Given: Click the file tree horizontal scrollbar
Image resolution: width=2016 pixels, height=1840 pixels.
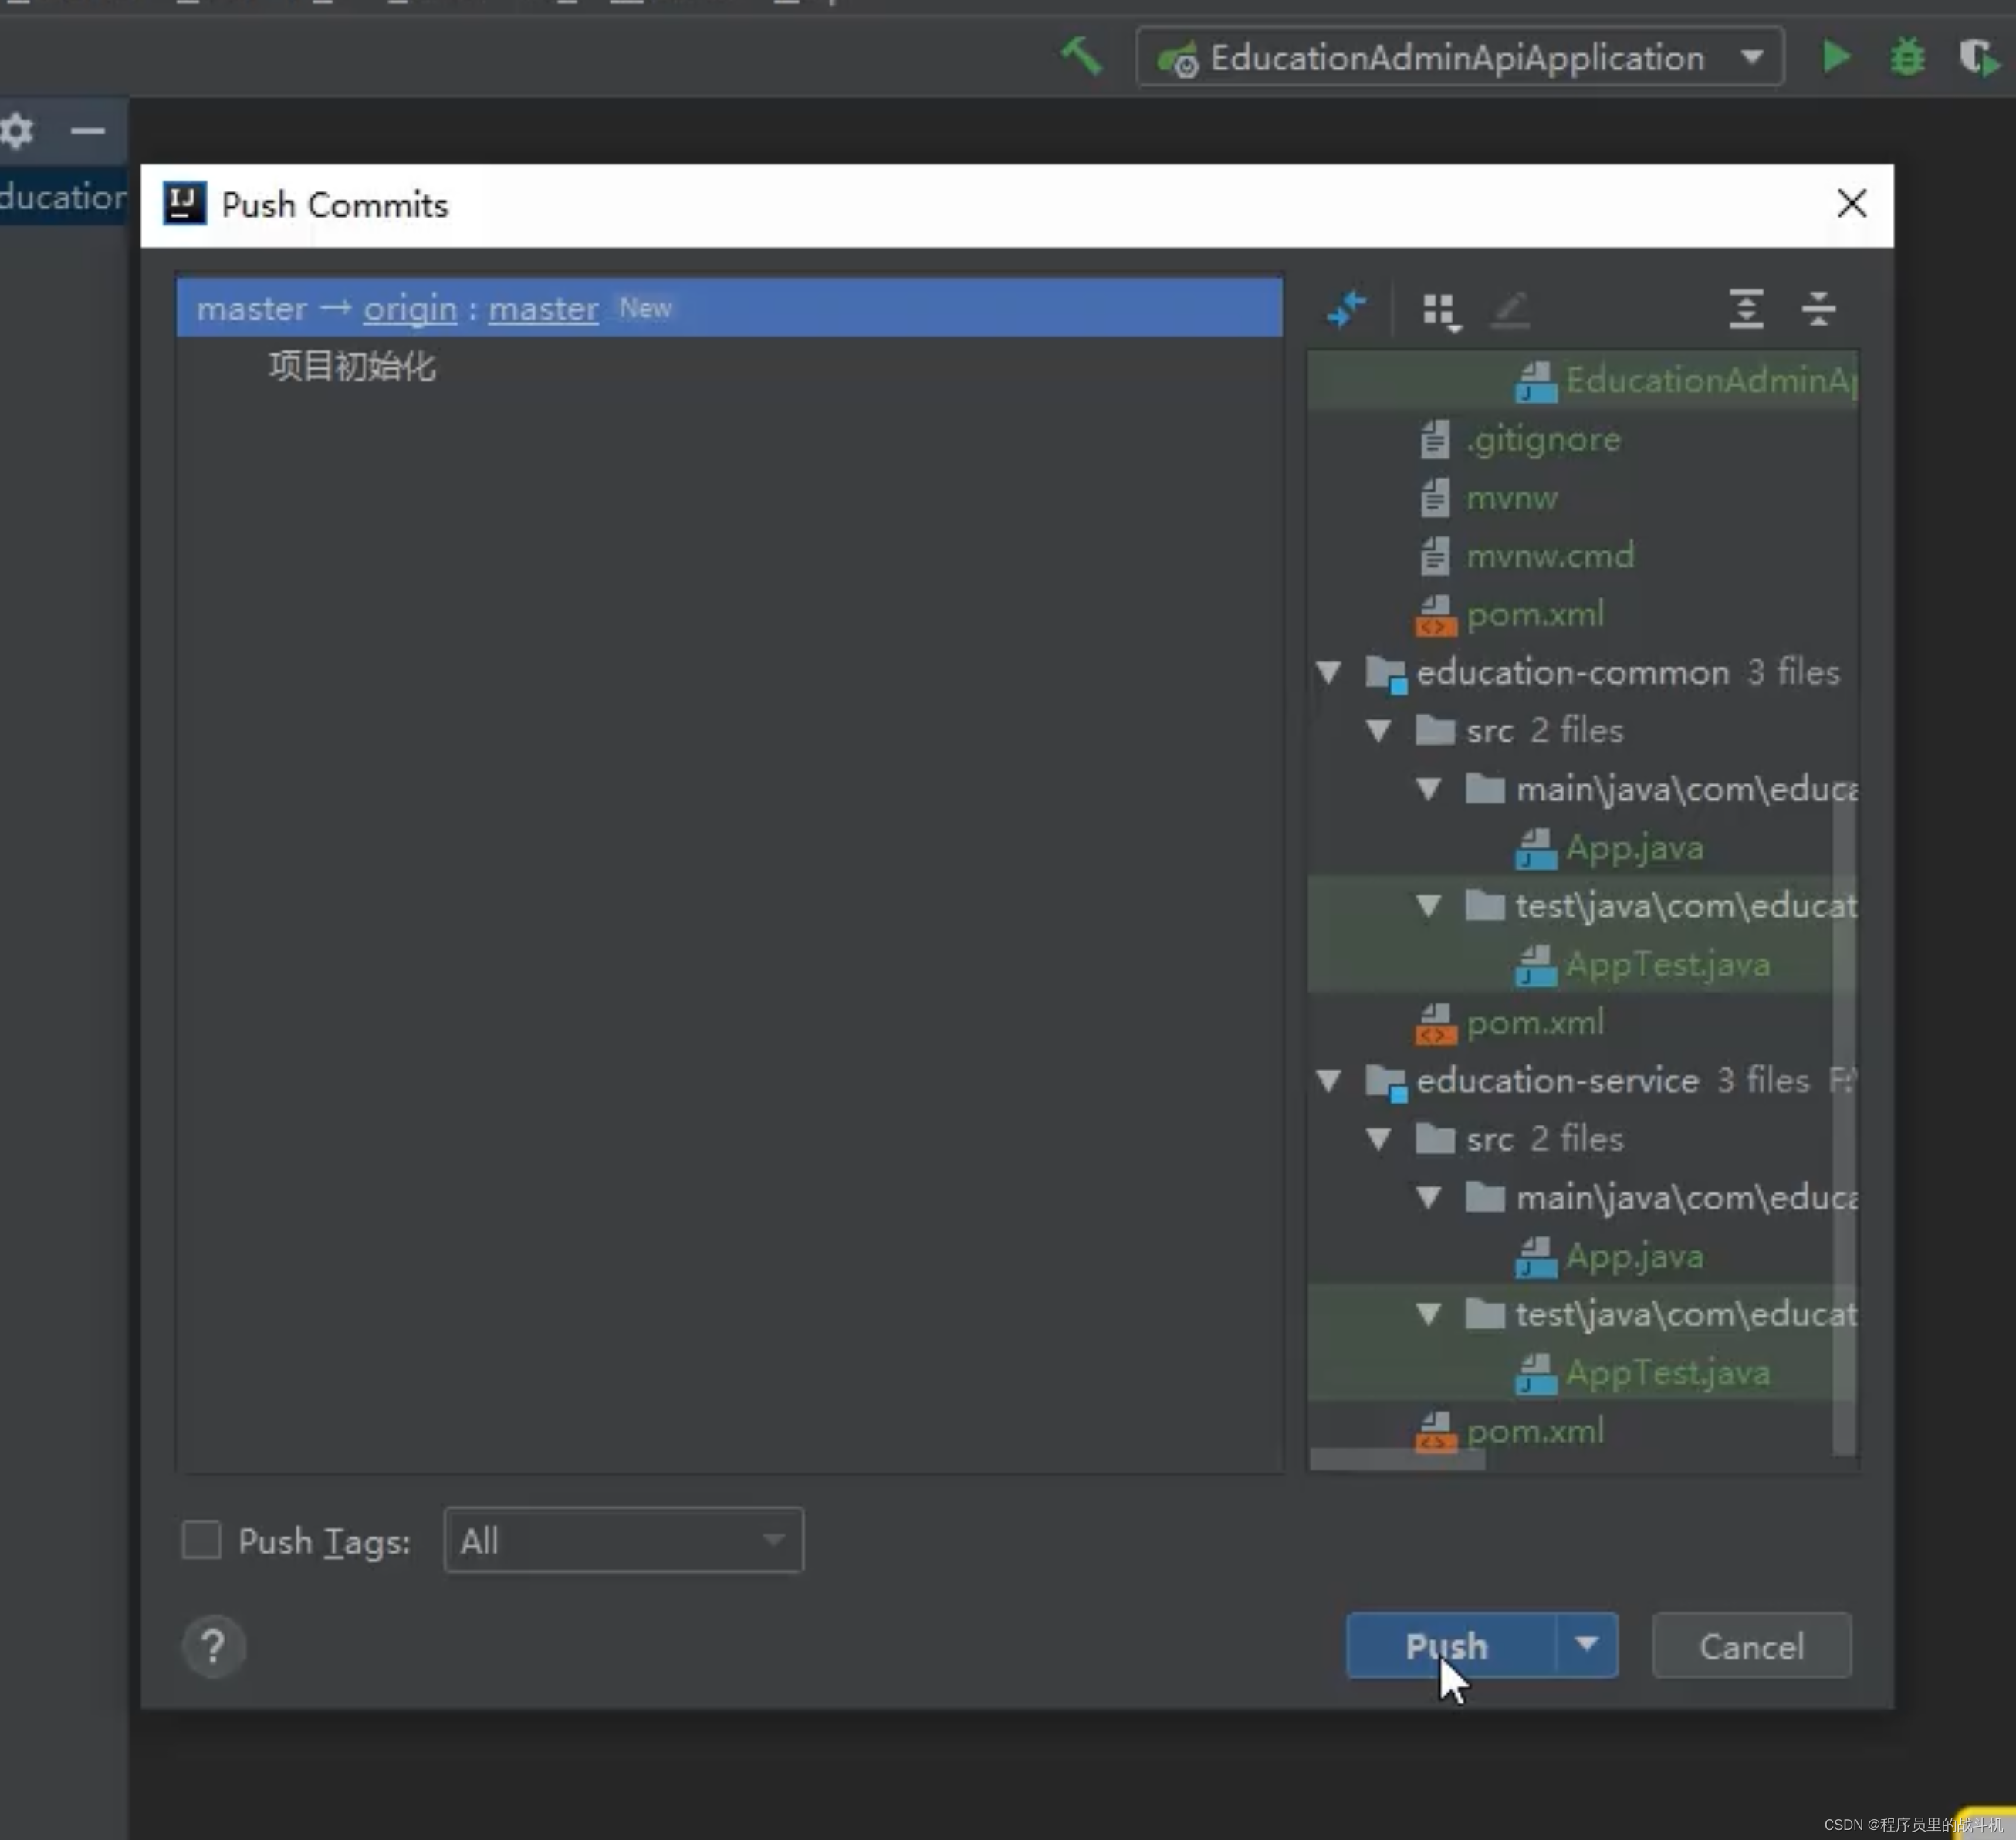Looking at the screenshot, I should tap(1397, 1460).
